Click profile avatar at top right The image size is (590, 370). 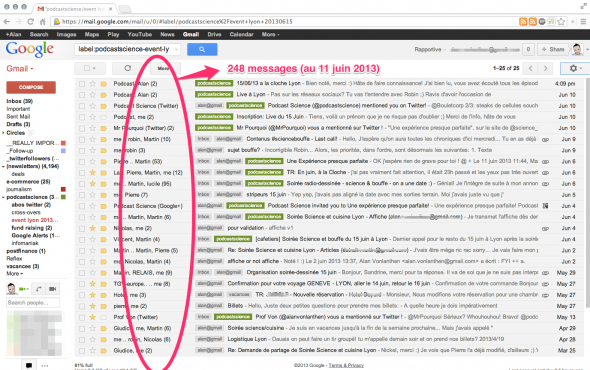click(577, 49)
